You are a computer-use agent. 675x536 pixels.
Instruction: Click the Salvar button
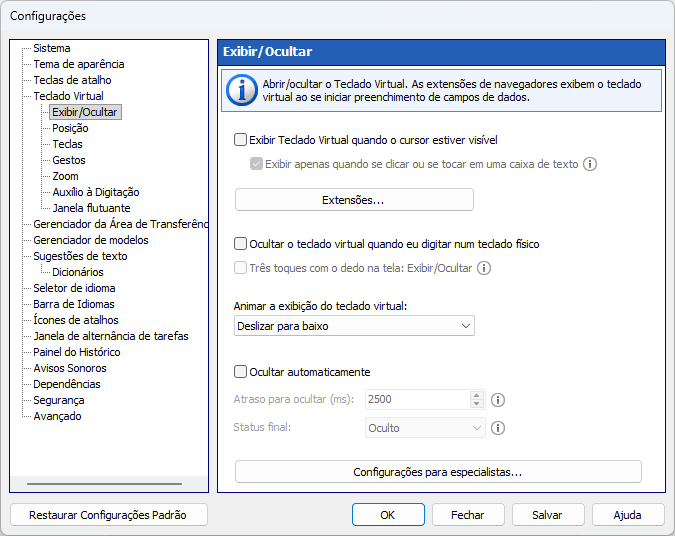pos(548,515)
